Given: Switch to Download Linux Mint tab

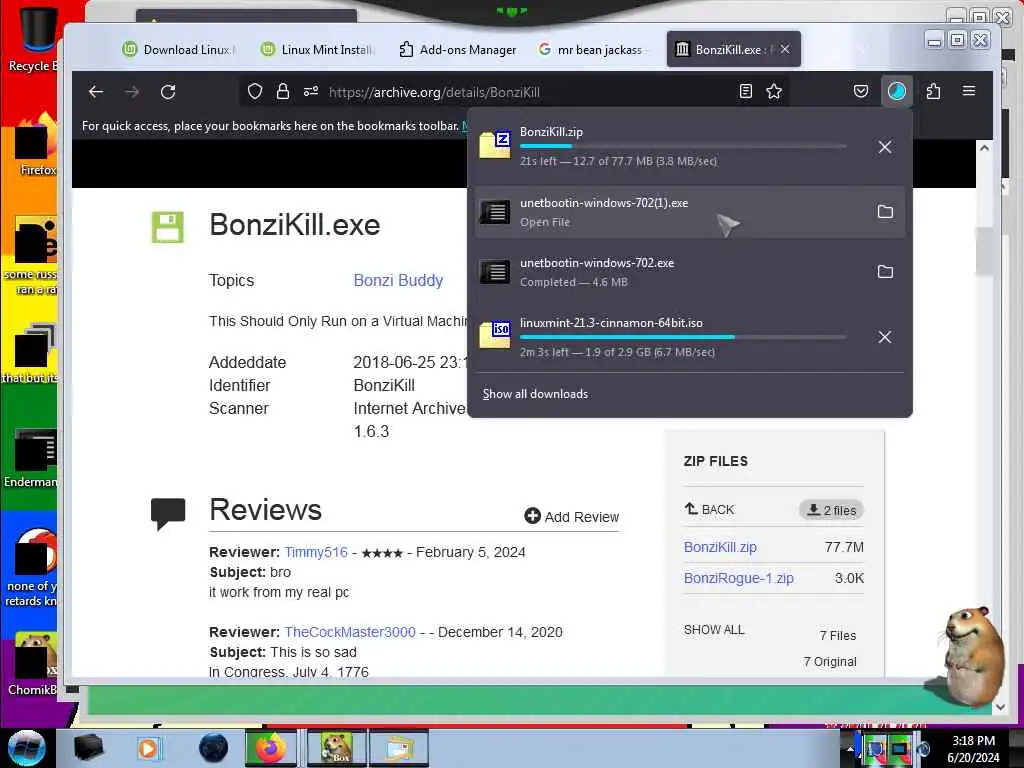Looking at the screenshot, I should pyautogui.click(x=180, y=50).
